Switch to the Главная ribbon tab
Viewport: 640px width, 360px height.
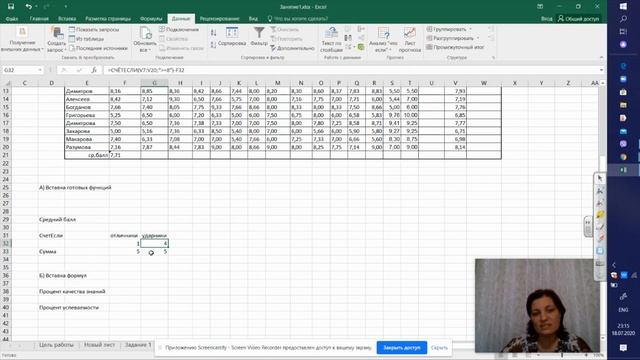(39, 19)
